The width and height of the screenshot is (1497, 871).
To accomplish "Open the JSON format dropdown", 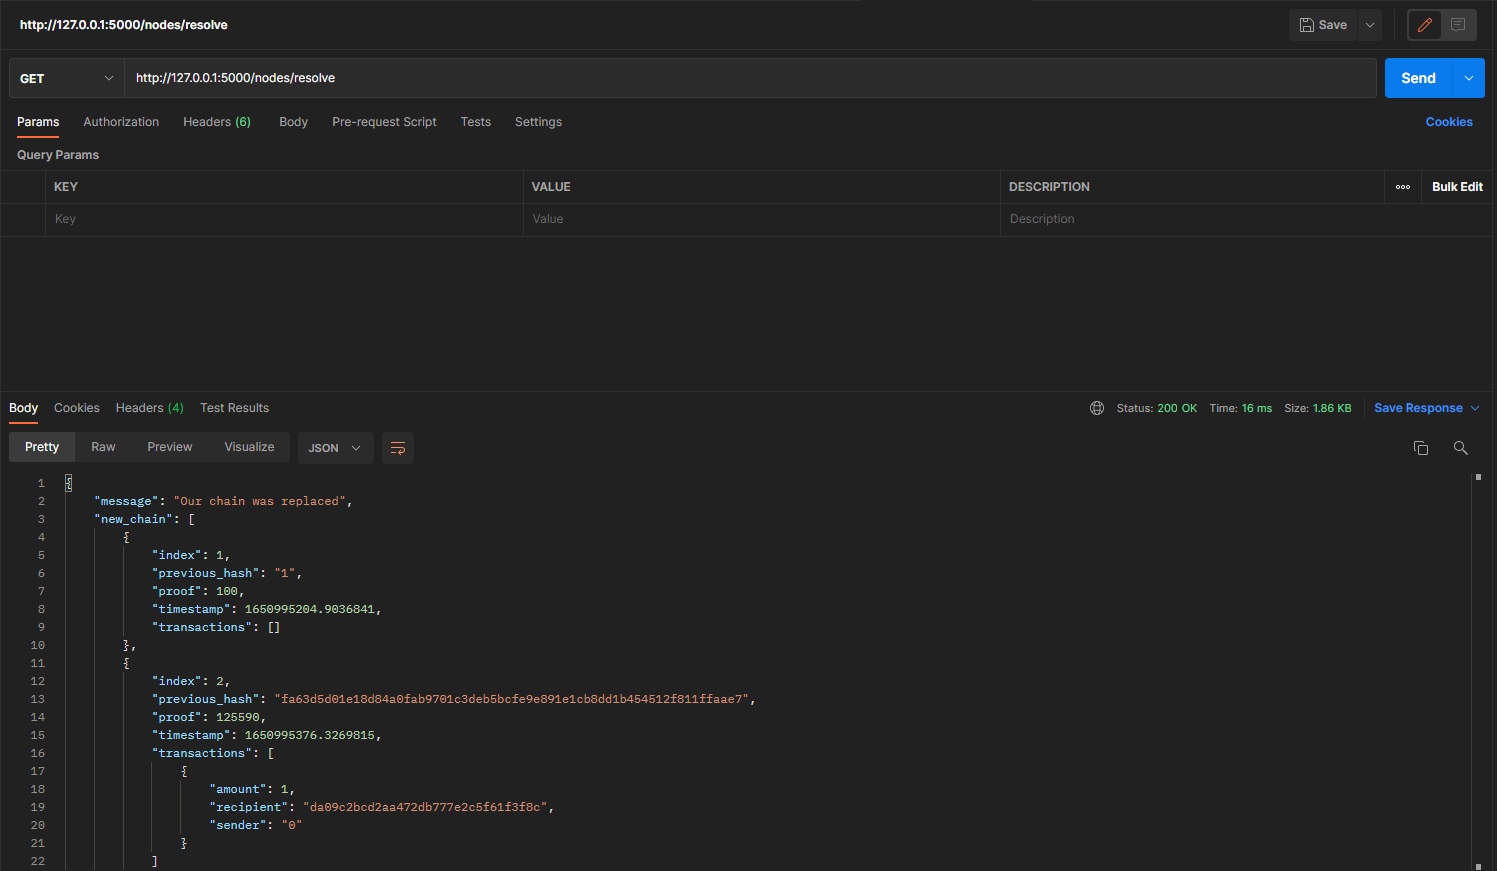I will click(335, 448).
